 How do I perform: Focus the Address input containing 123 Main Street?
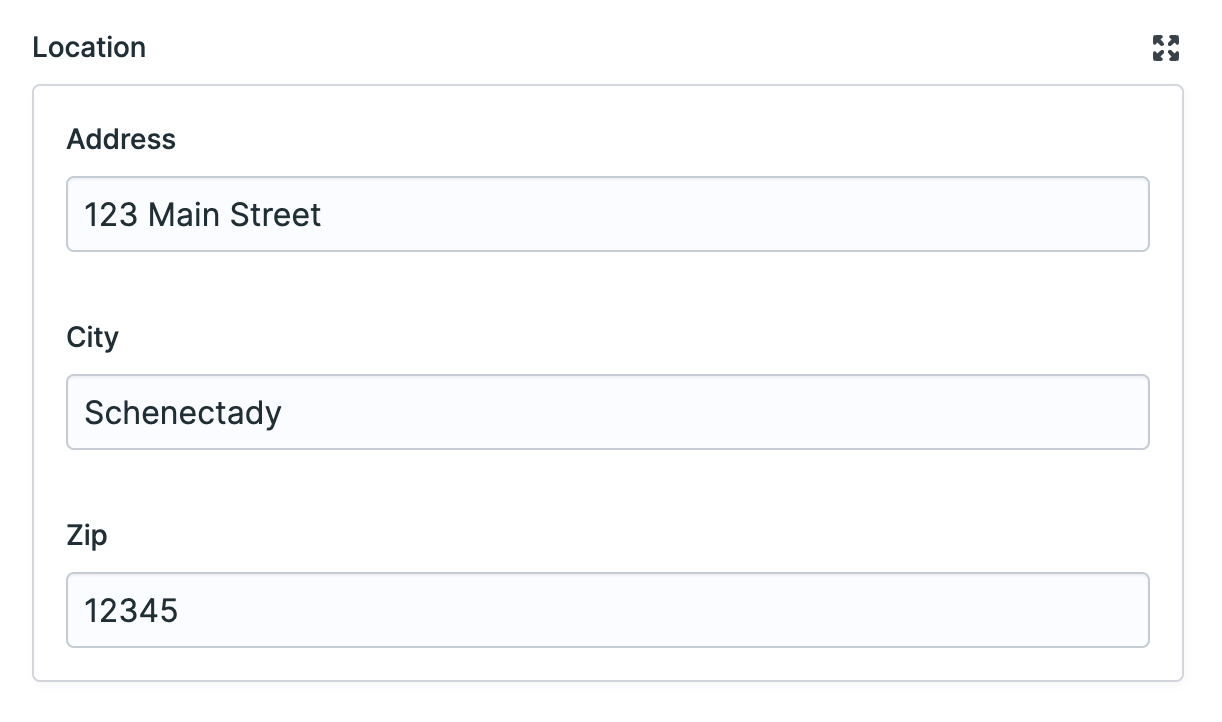click(x=607, y=213)
